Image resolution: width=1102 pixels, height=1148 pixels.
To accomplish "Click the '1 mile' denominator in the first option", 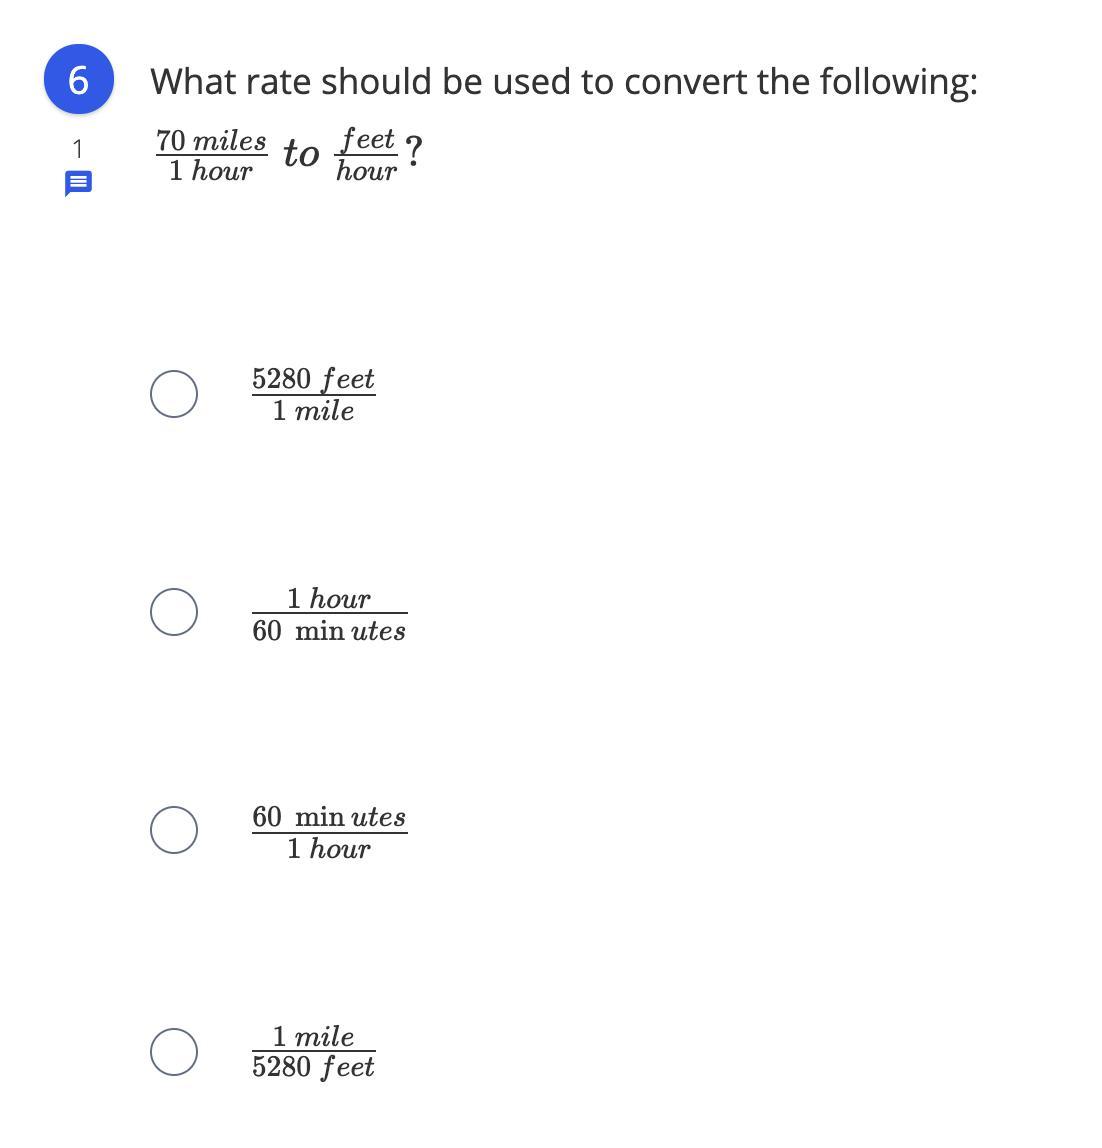I will coord(313,411).
